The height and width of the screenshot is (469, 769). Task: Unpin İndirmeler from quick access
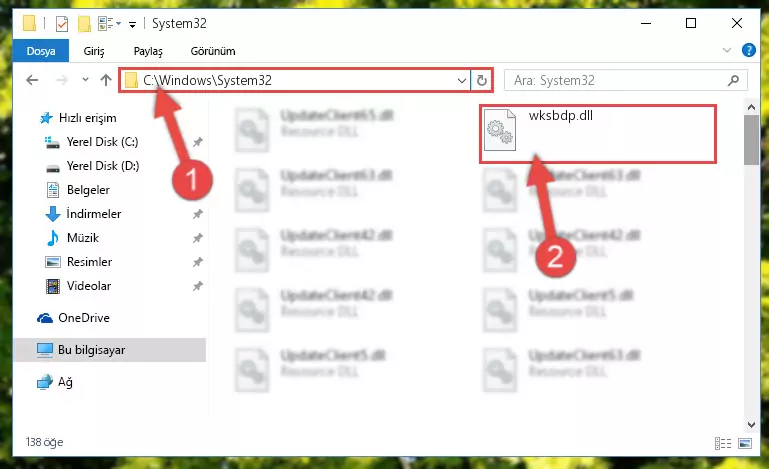[198, 214]
